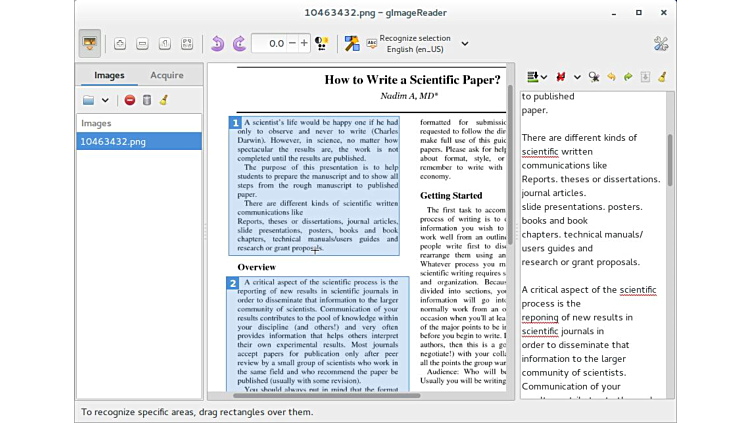Clear output text with broom icon
The image size is (752, 423).
click(x=662, y=77)
